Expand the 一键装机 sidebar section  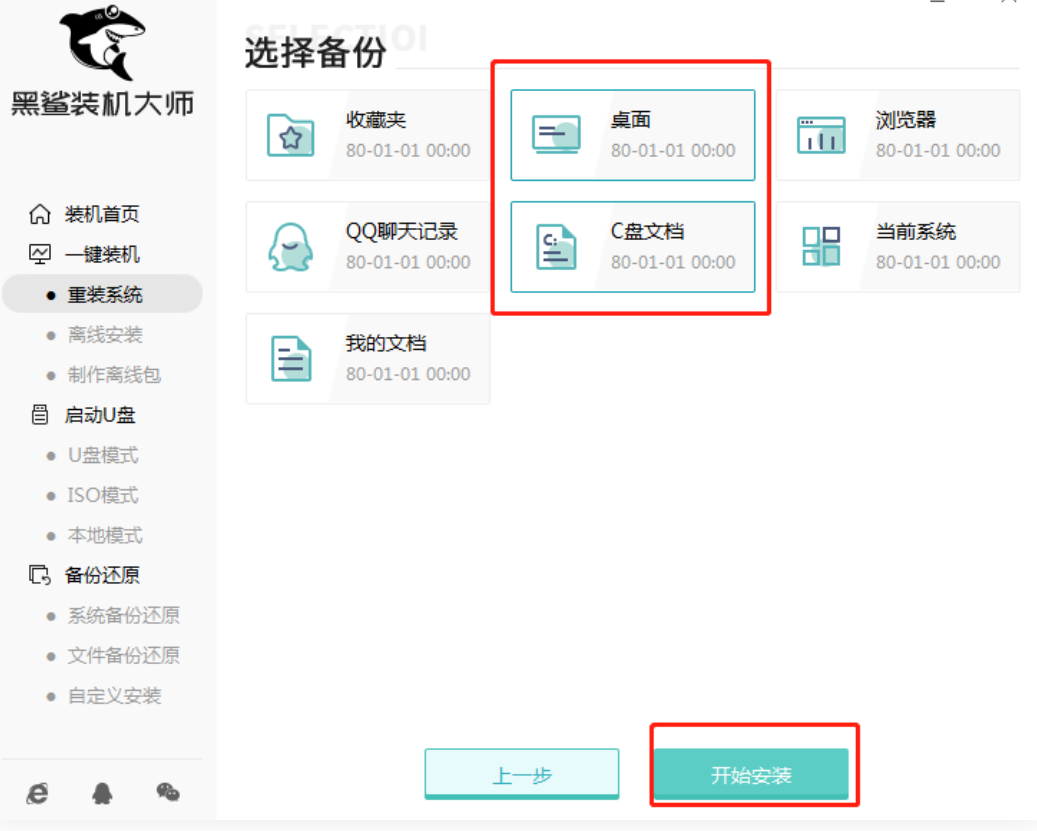click(100, 254)
